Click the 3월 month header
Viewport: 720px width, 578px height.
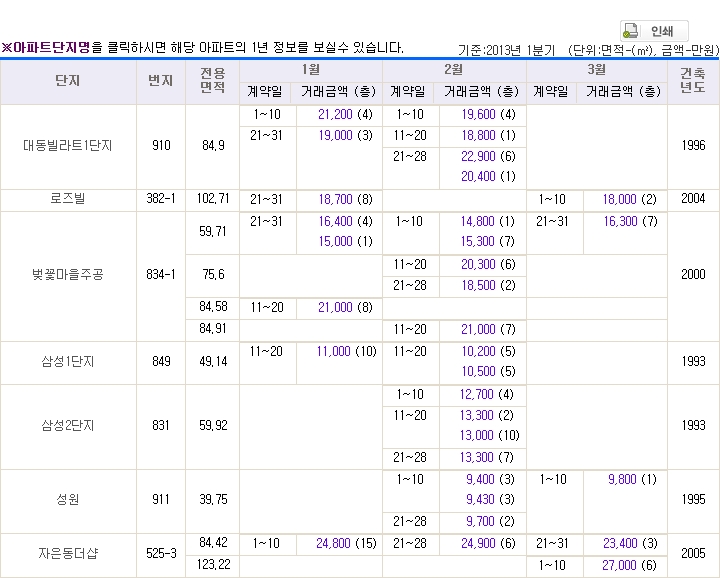pos(596,70)
